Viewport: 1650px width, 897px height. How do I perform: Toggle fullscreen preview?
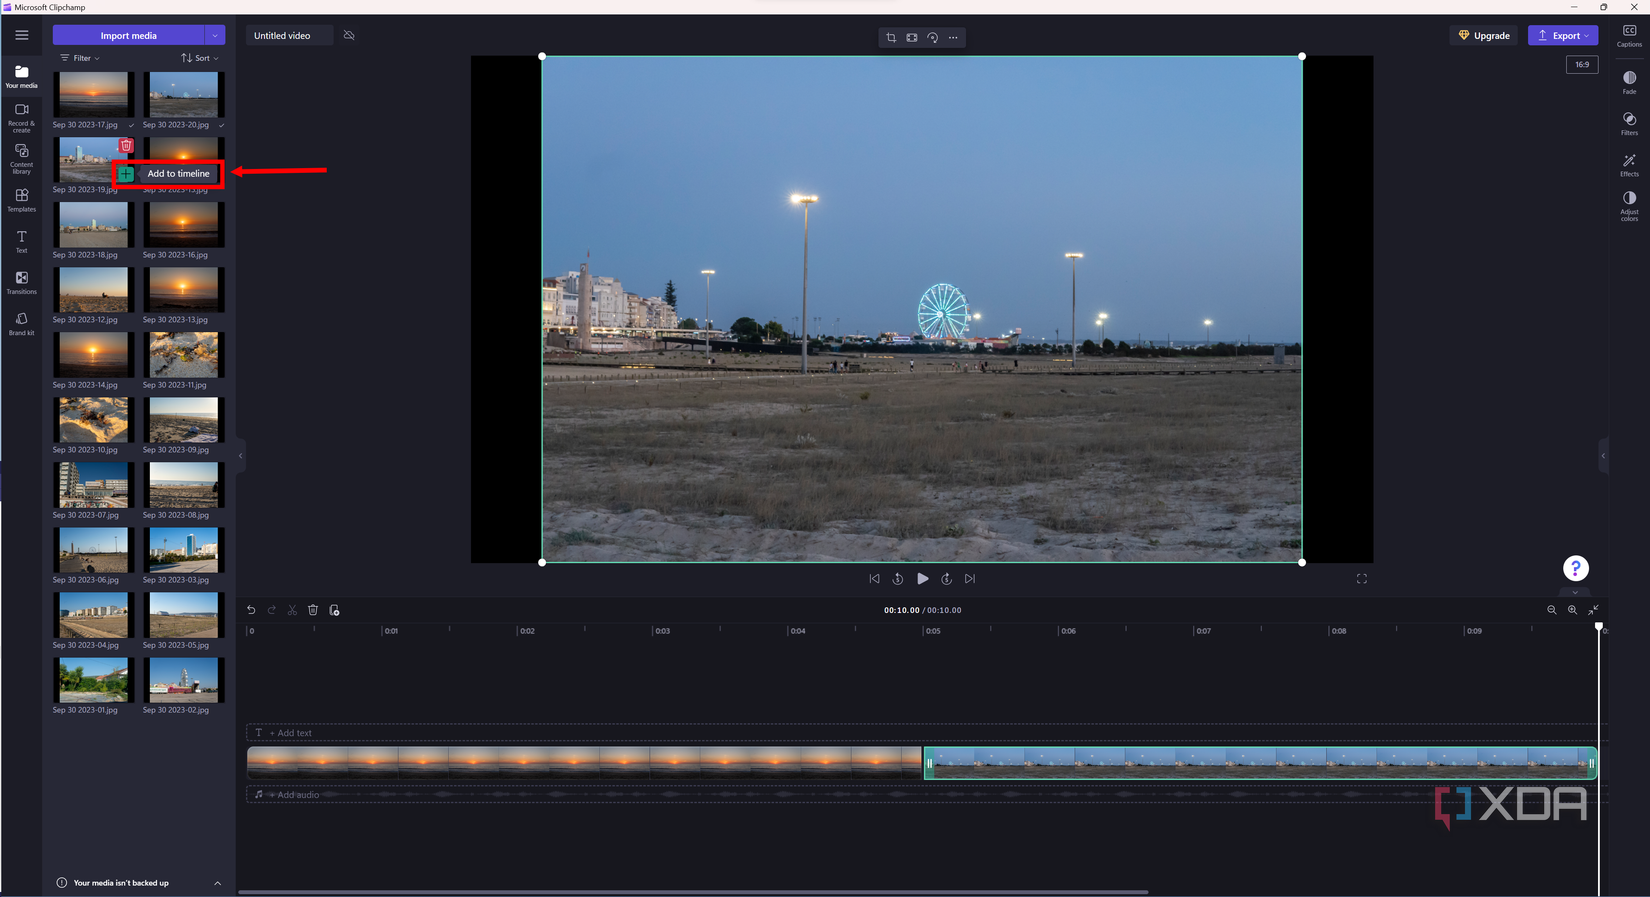pyautogui.click(x=1361, y=579)
